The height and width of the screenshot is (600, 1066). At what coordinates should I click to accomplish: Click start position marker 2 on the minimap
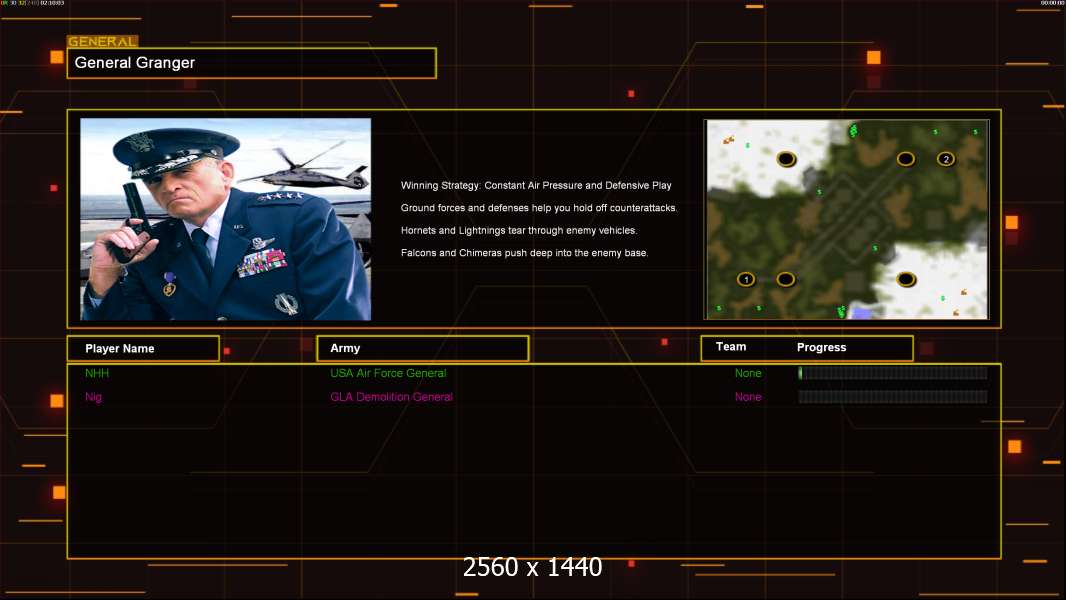pos(946,159)
